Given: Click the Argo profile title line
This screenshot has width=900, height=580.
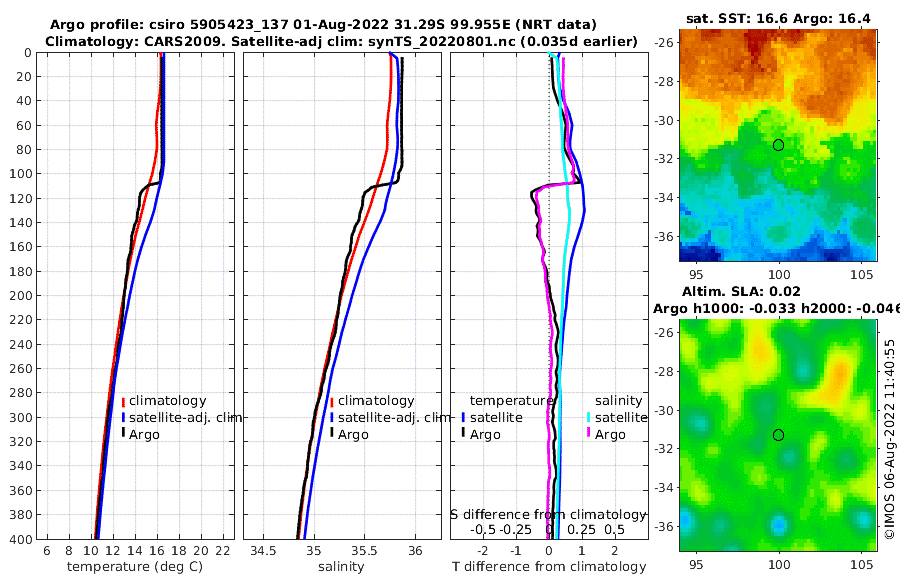Looking at the screenshot, I should tap(323, 25).
